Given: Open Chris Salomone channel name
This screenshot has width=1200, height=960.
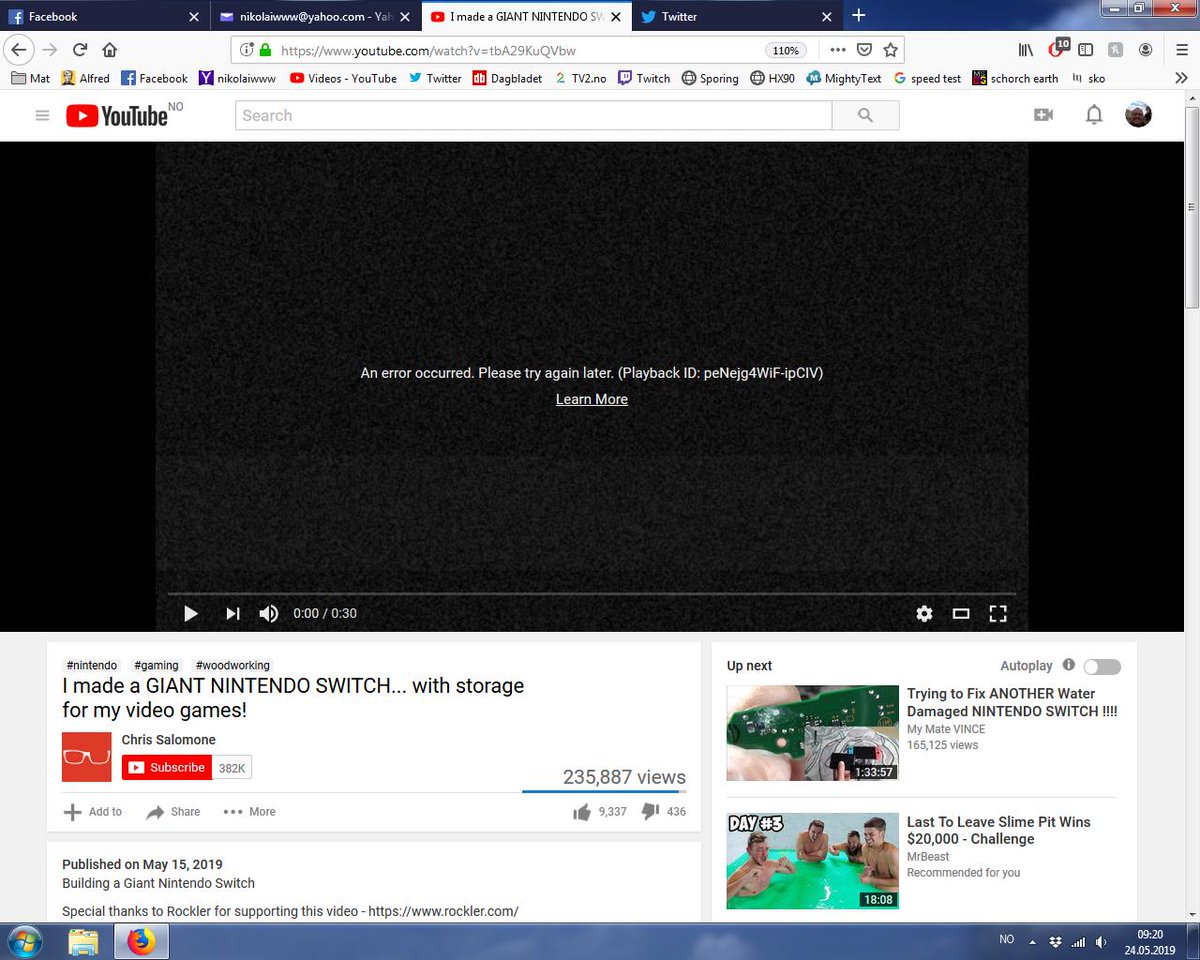Looking at the screenshot, I should click(x=169, y=740).
